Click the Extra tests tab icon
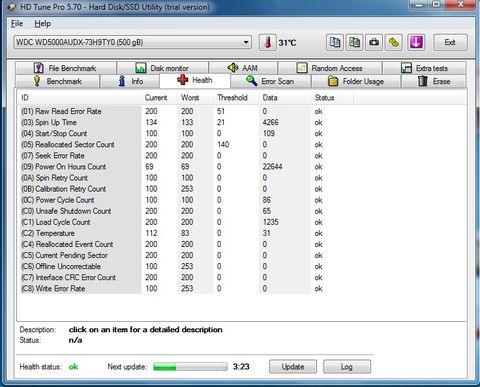 pos(406,68)
